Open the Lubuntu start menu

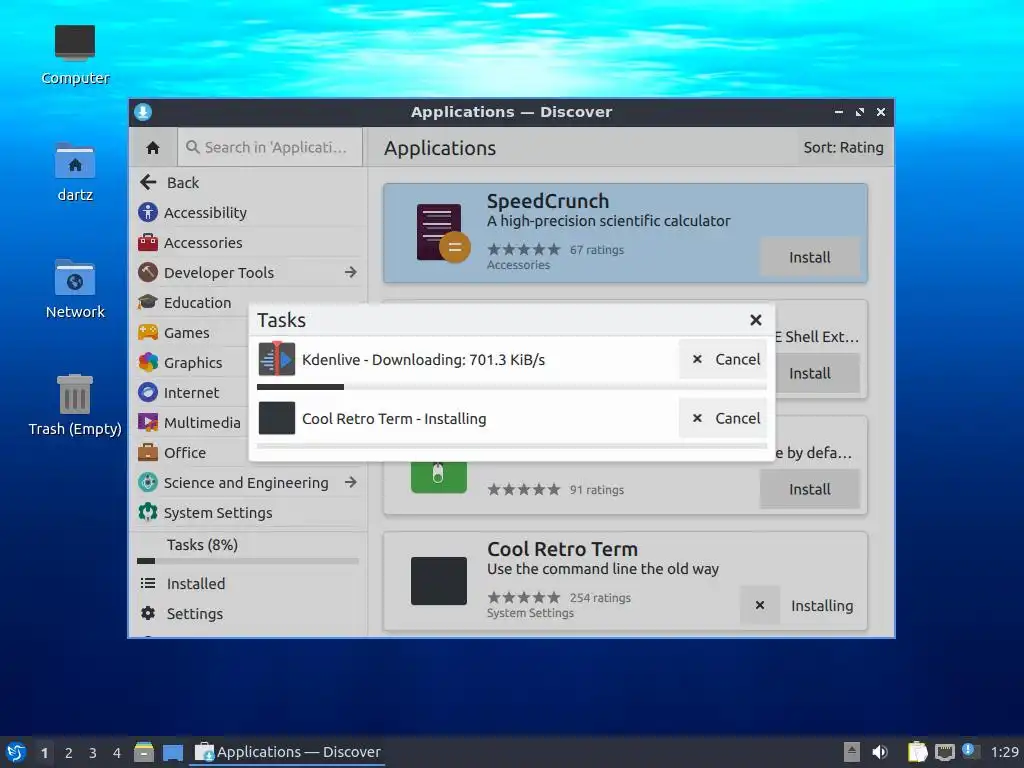point(16,752)
